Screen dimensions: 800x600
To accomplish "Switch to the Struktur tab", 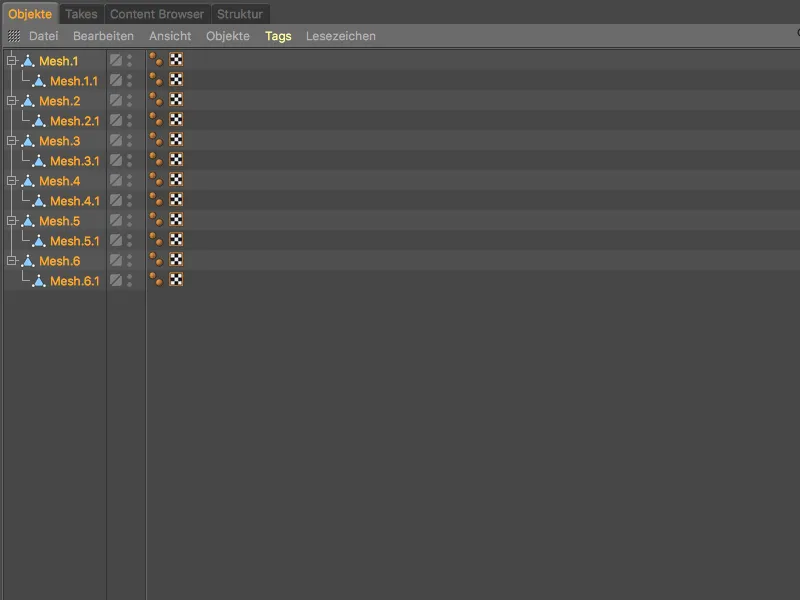I will click(x=240, y=14).
